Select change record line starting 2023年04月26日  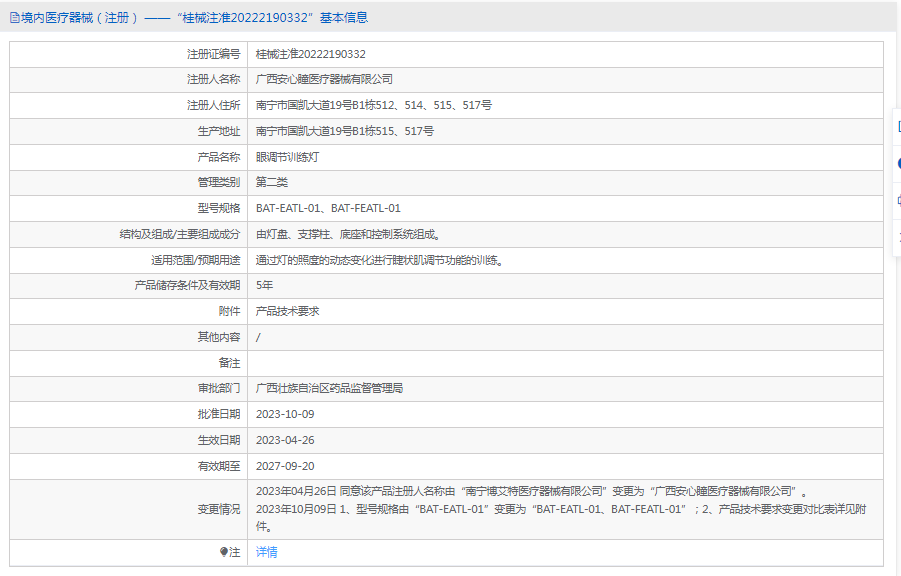coord(532,491)
